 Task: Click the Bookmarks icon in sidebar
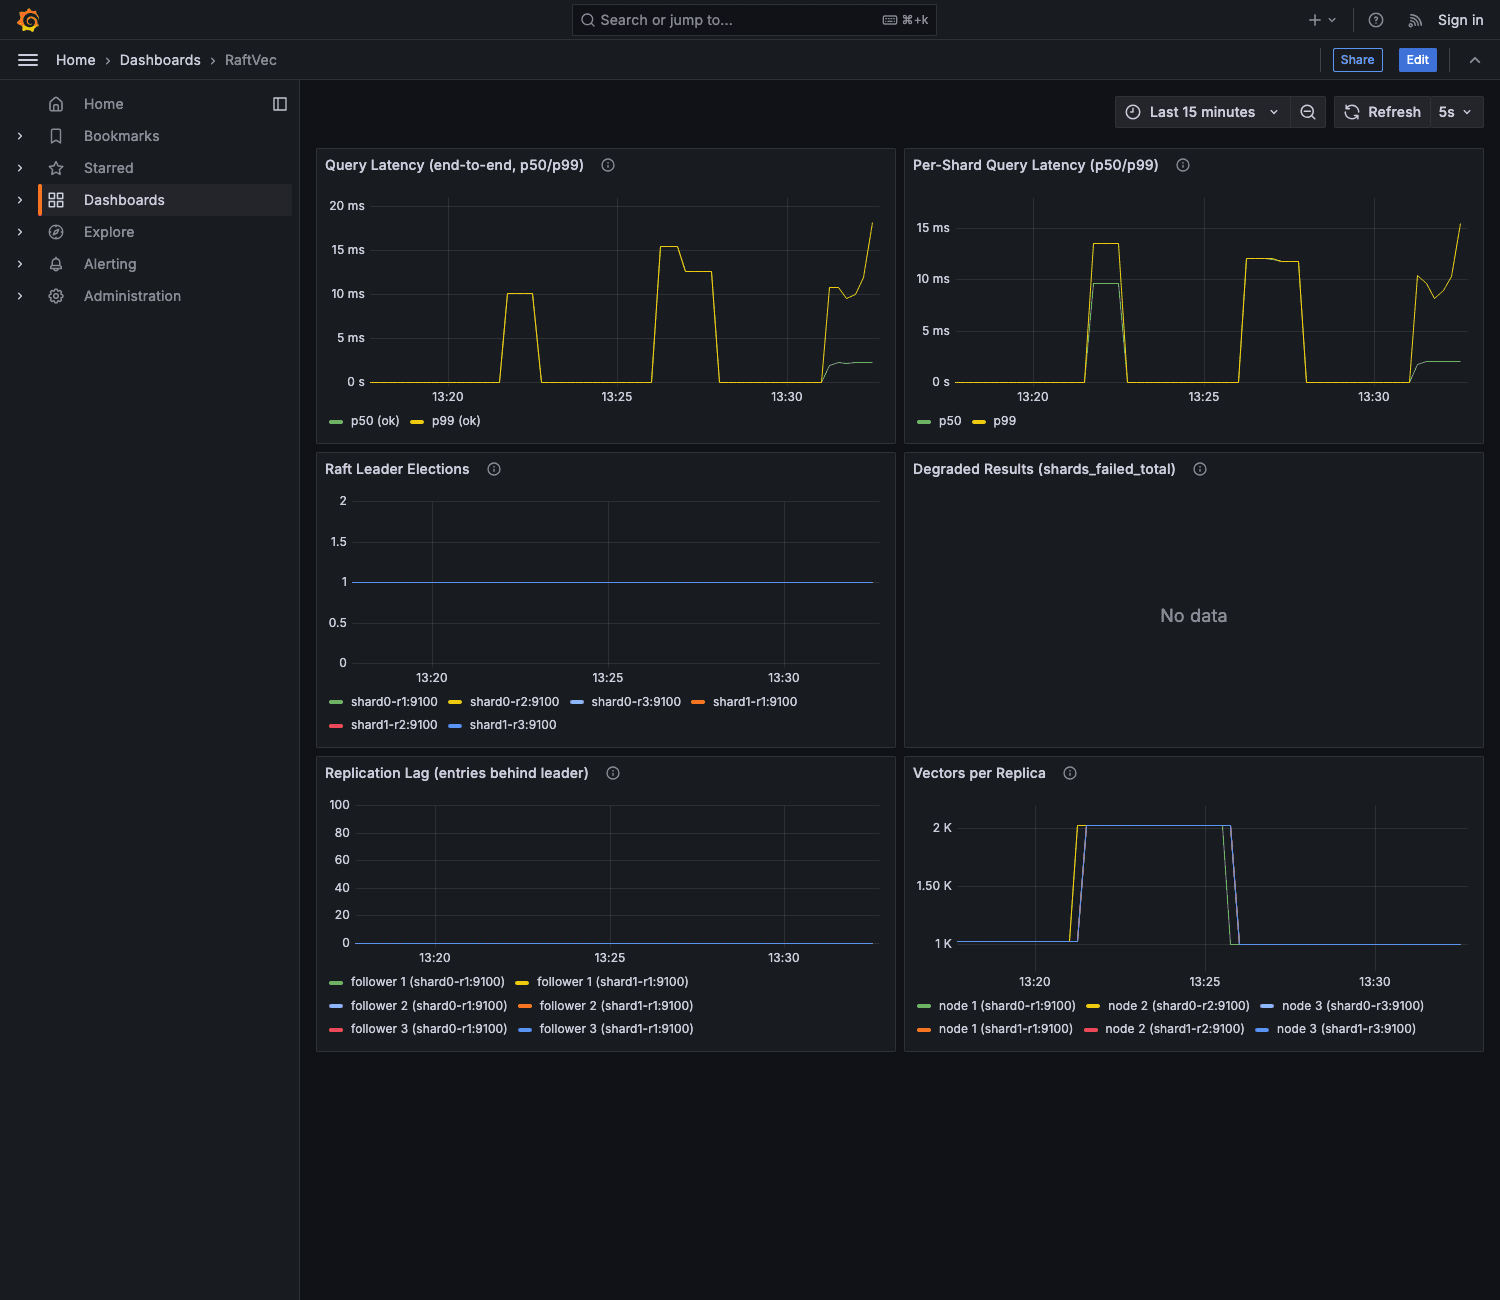click(x=56, y=136)
